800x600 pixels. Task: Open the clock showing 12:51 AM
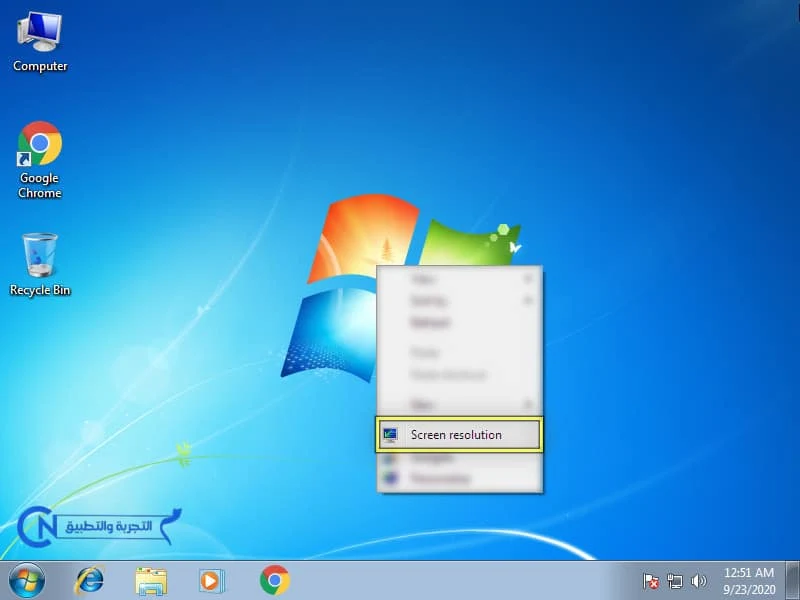click(x=749, y=581)
